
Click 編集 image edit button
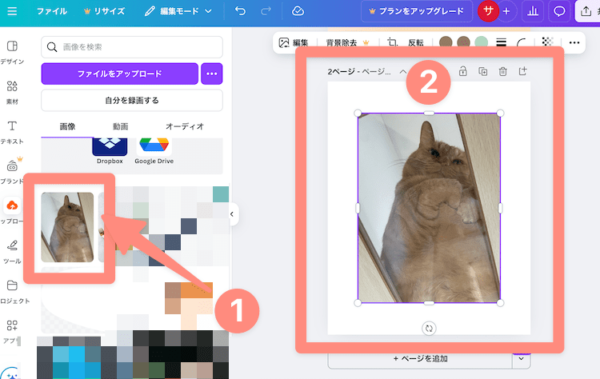tap(293, 42)
